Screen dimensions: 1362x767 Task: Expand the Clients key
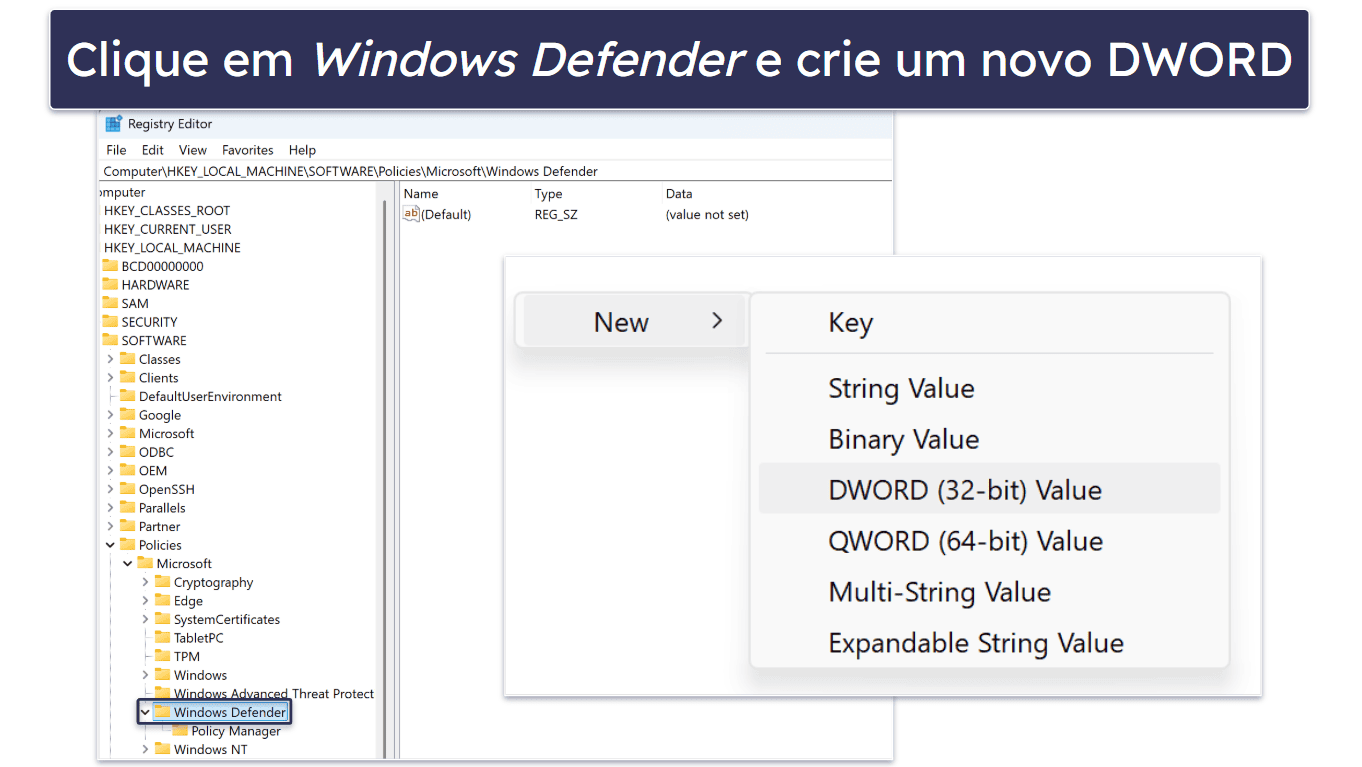point(110,378)
